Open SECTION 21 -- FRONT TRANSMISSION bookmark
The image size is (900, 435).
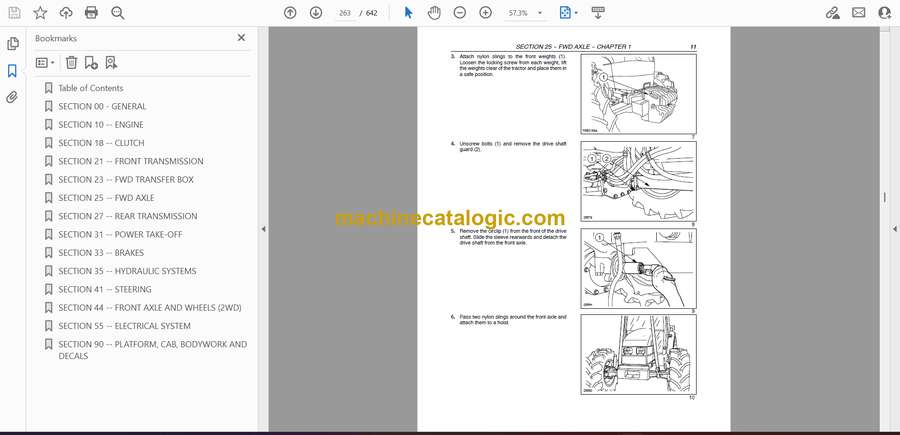tap(131, 161)
